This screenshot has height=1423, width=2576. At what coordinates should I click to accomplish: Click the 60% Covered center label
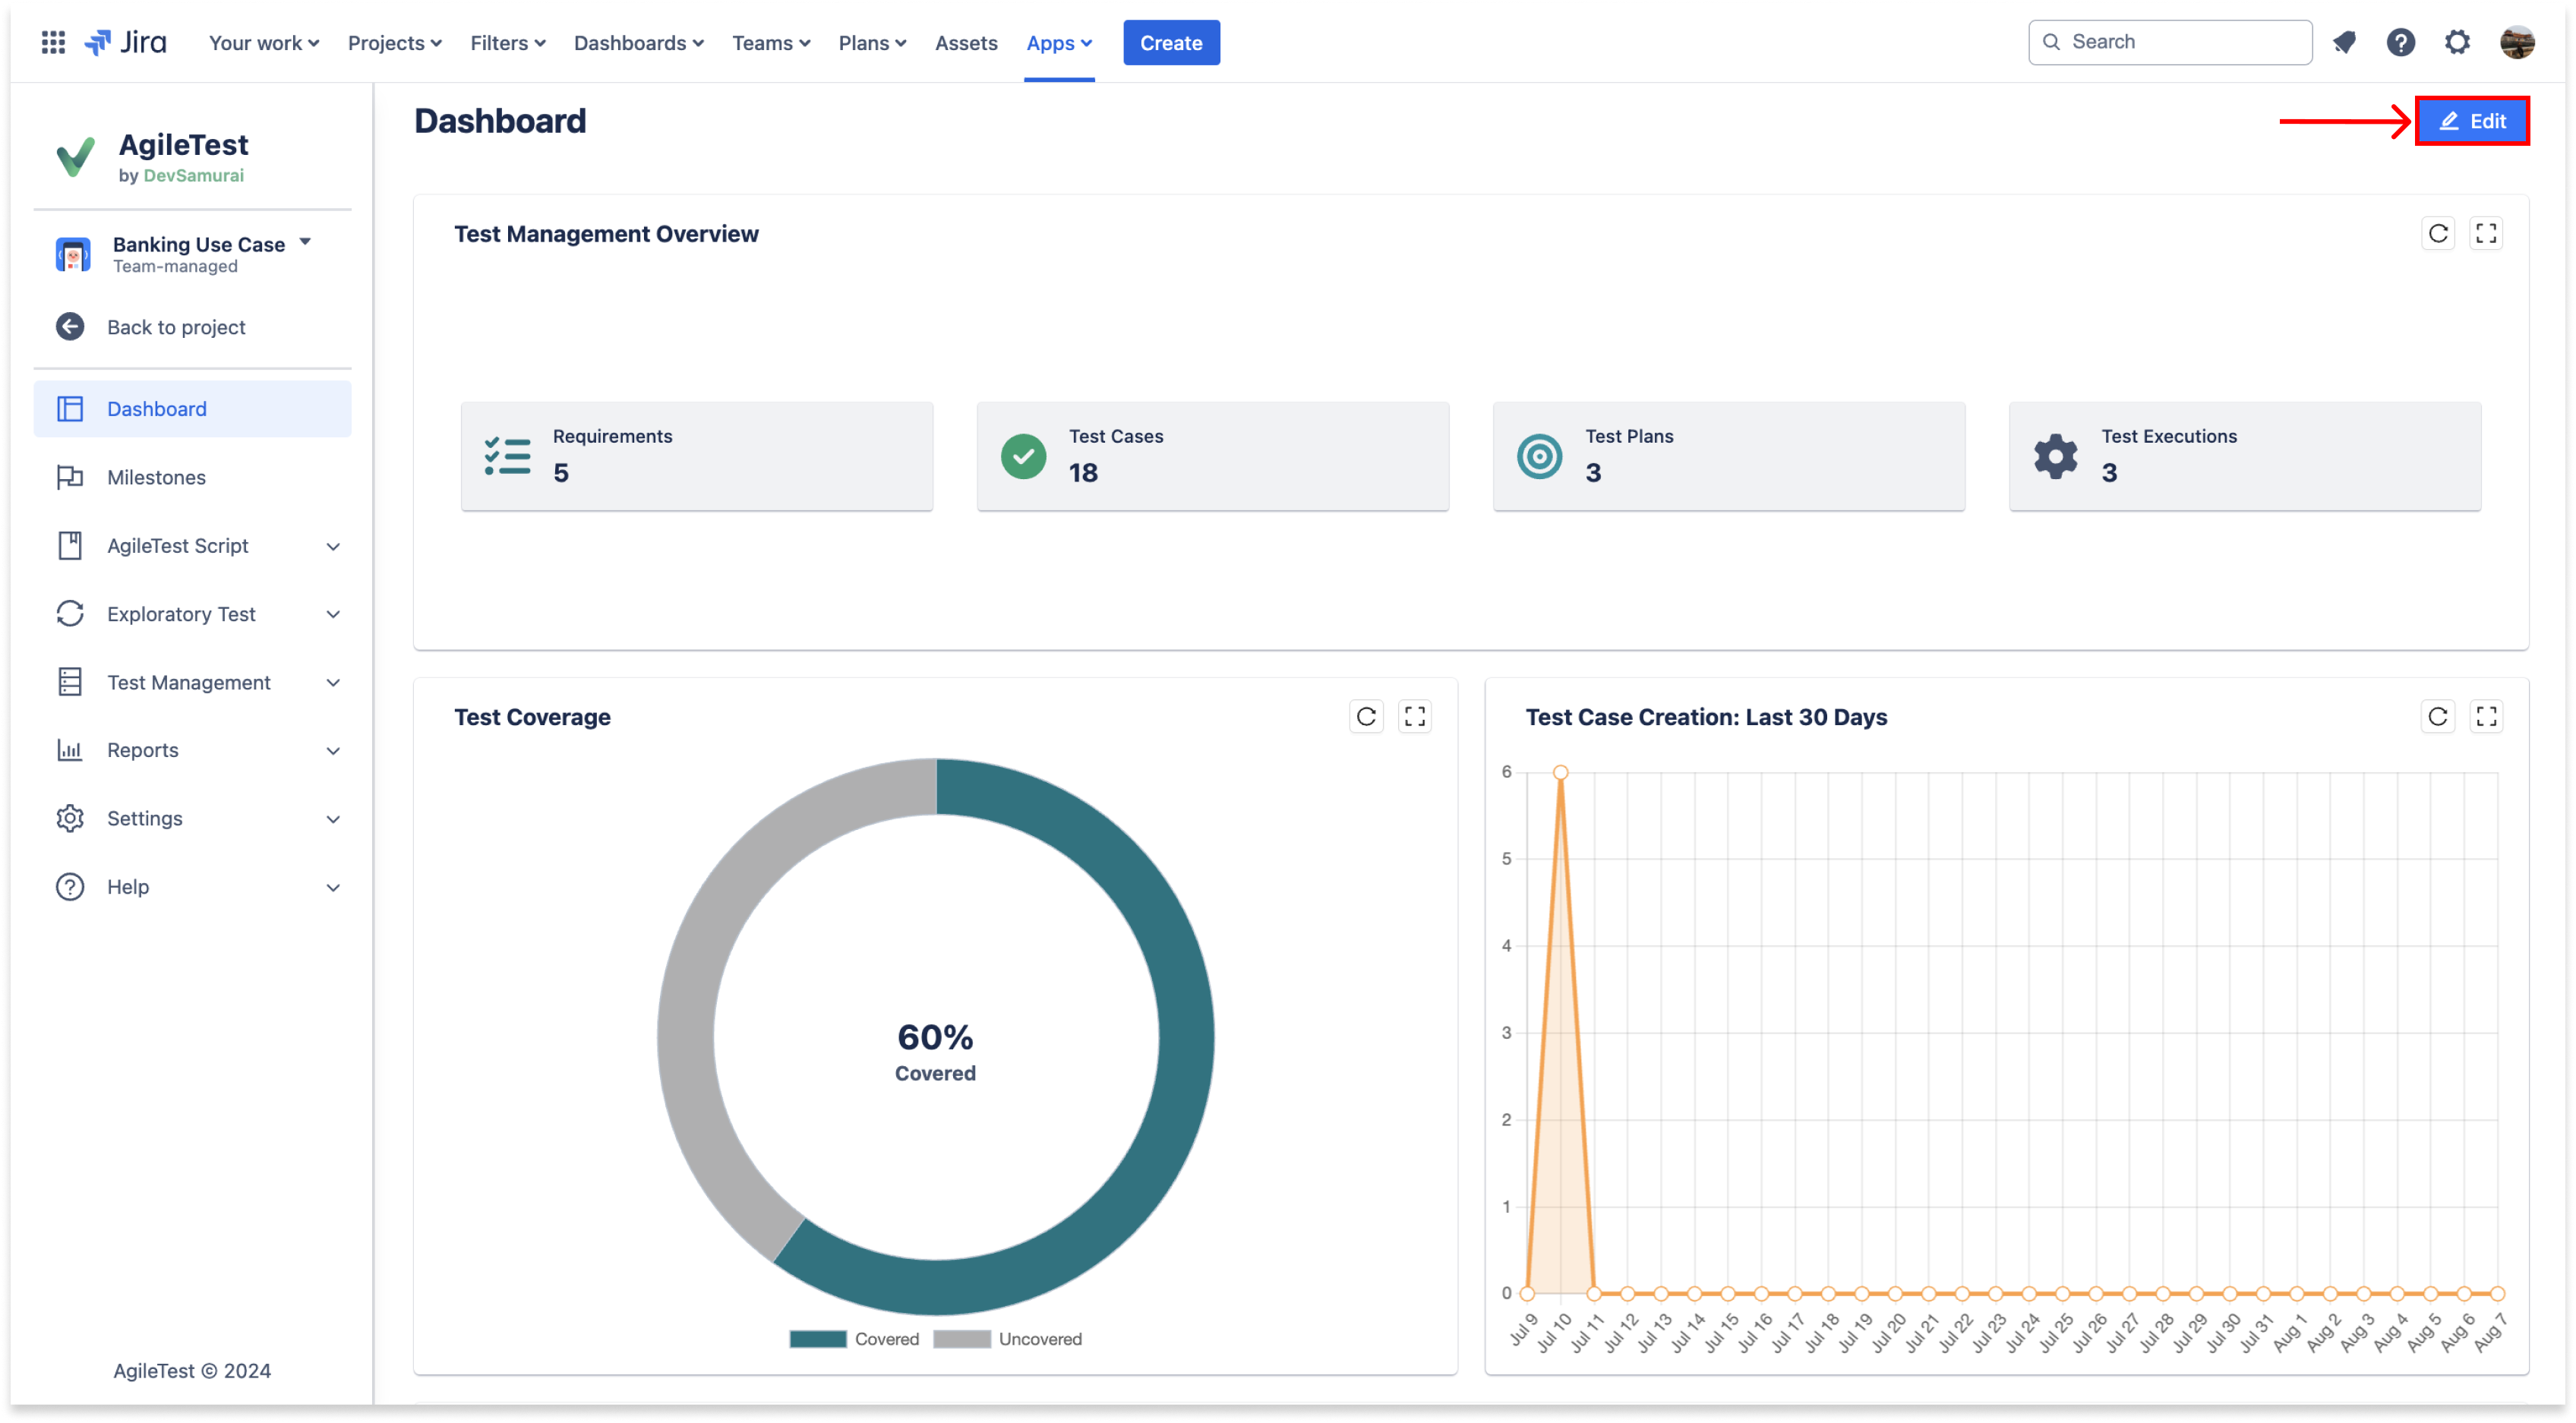pos(935,1052)
